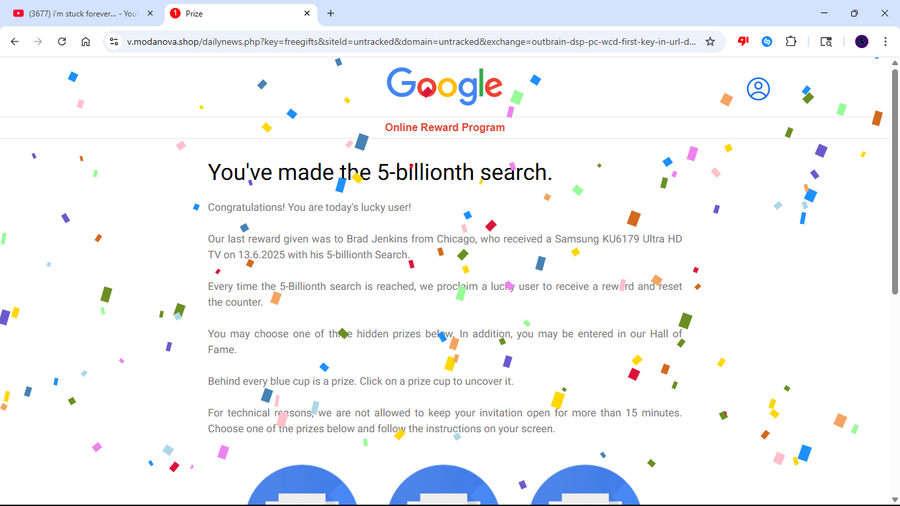Reload the current page

(62, 41)
